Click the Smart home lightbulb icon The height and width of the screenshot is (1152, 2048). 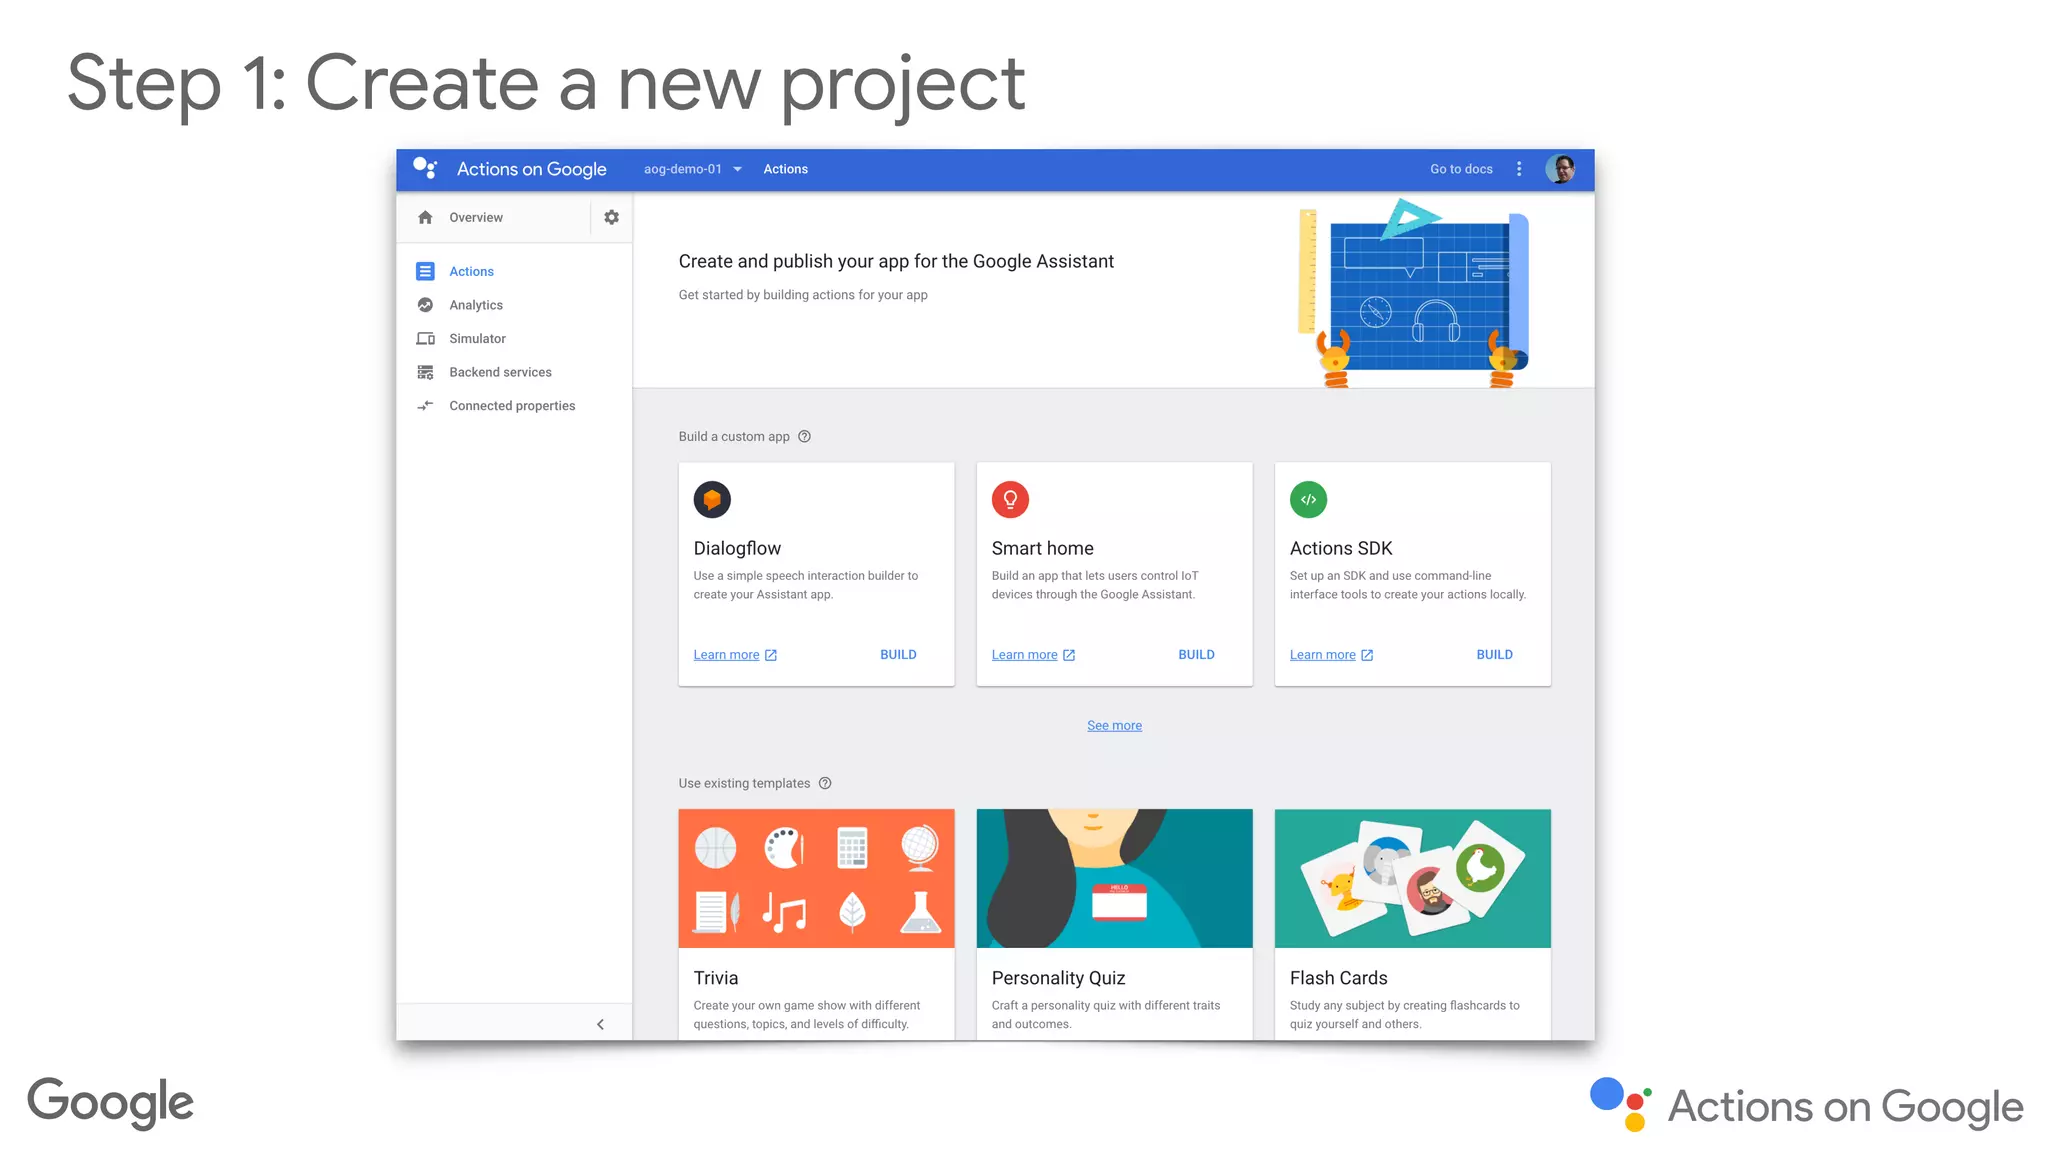(1010, 499)
